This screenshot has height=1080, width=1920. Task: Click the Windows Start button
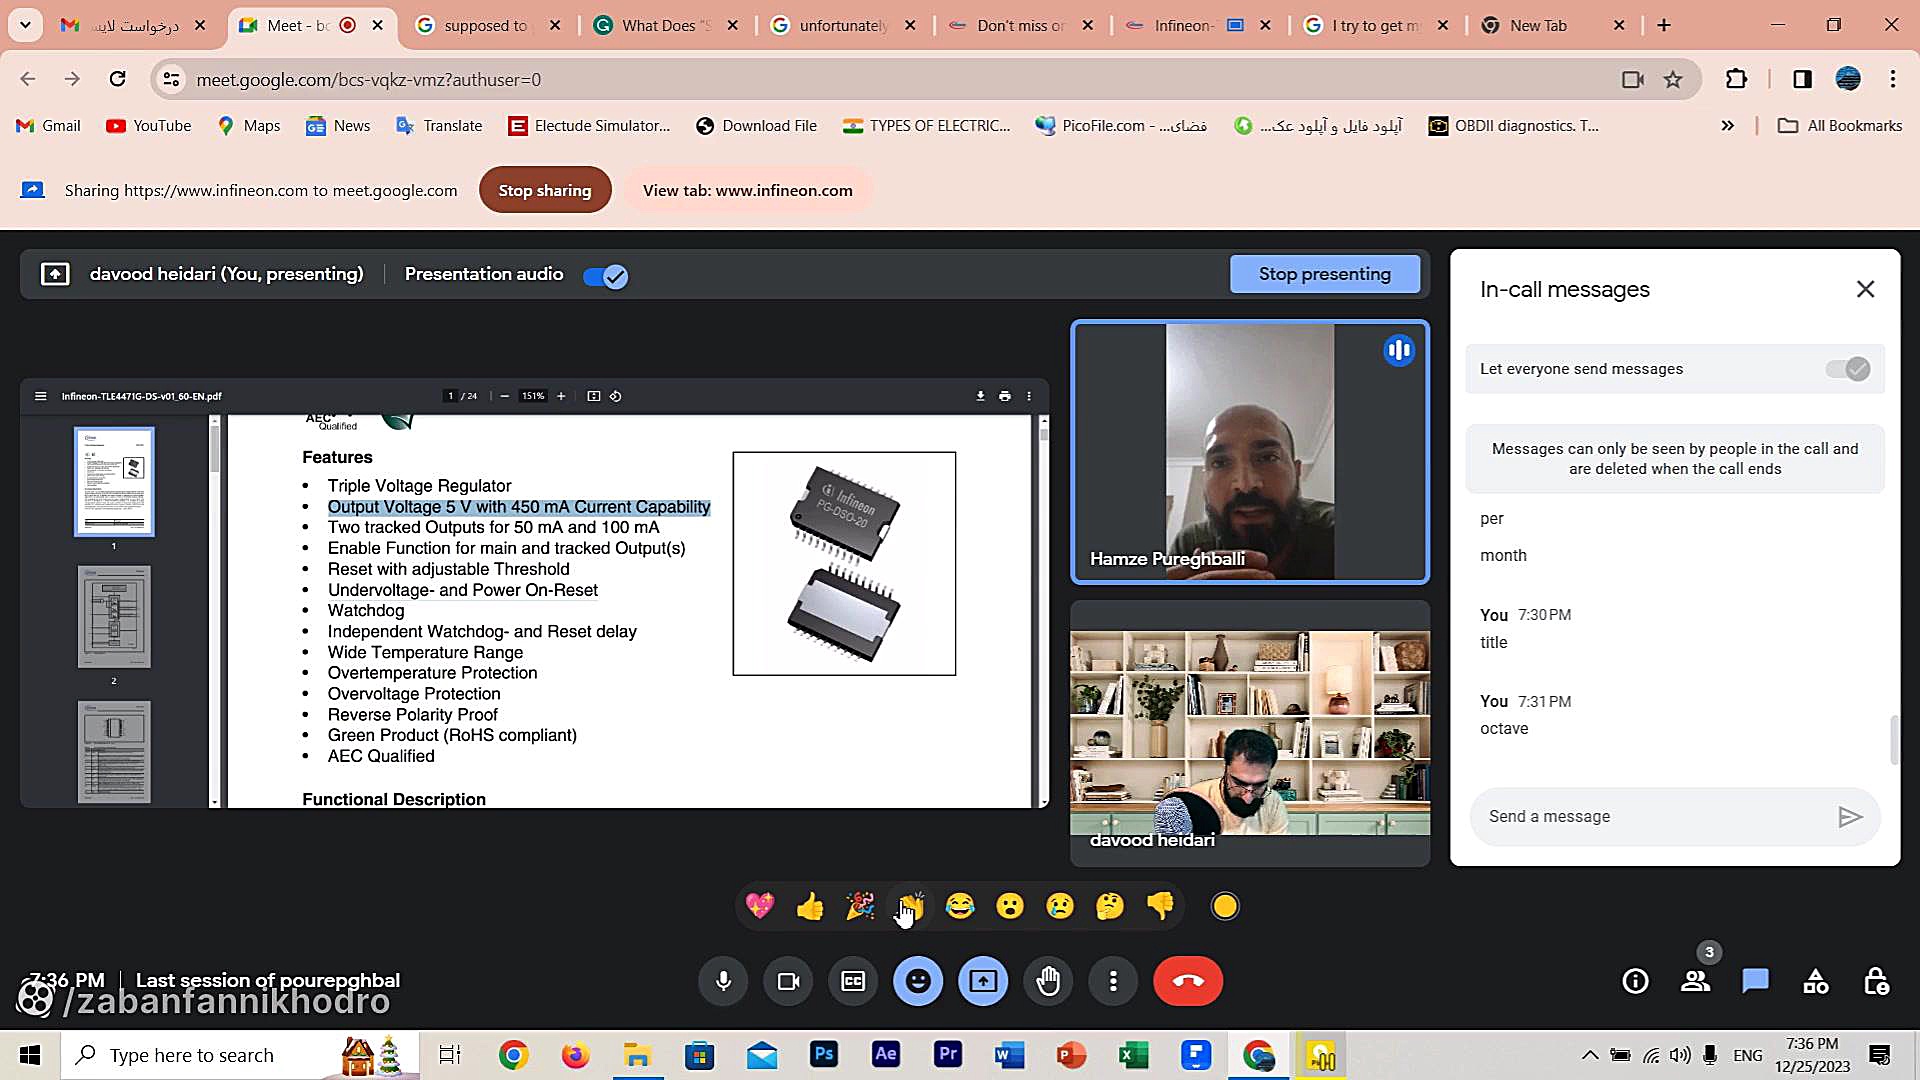coord(30,1055)
